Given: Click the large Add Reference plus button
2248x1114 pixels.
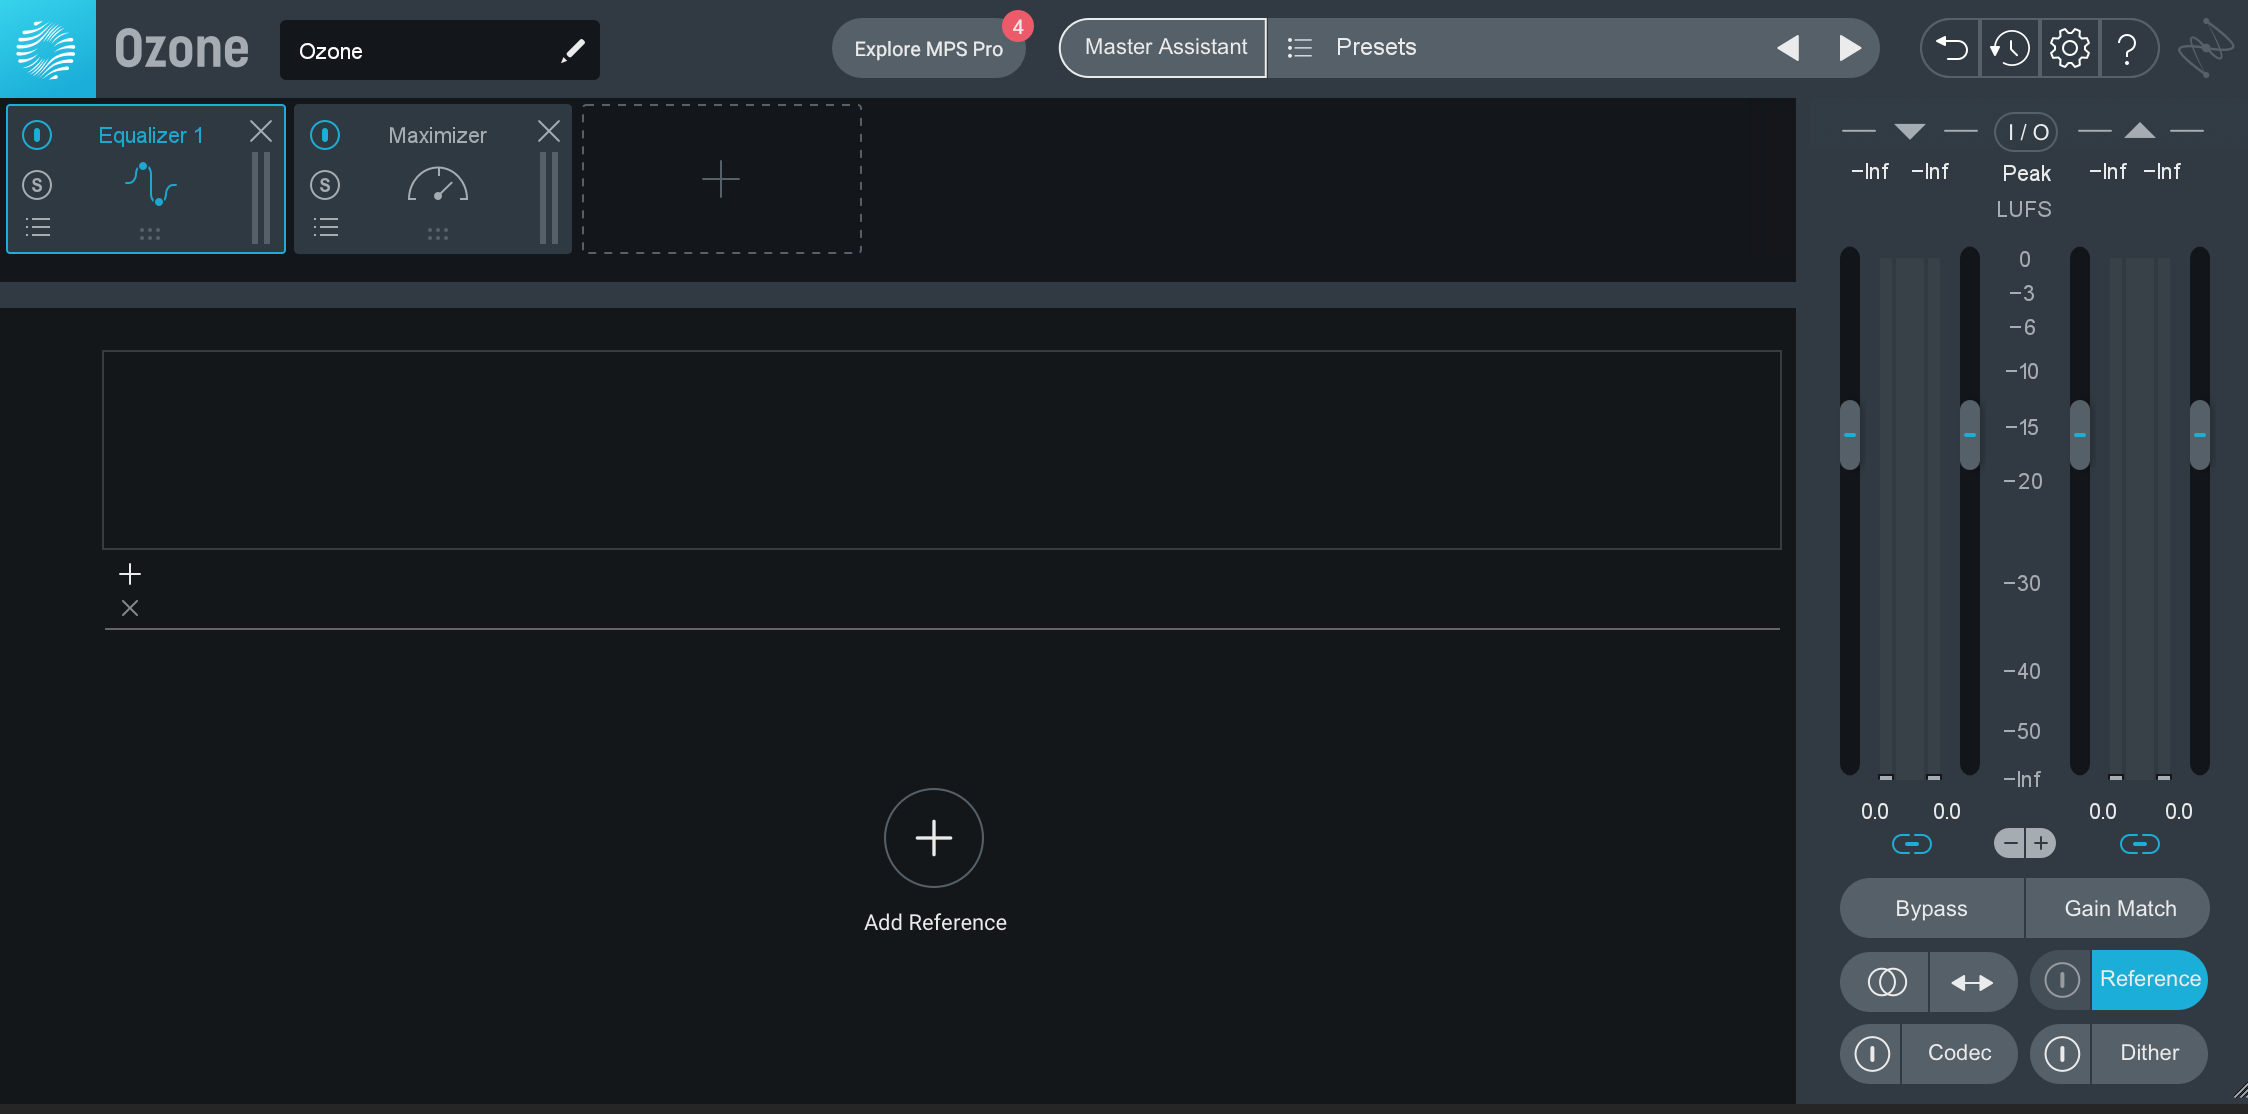Looking at the screenshot, I should 934,838.
